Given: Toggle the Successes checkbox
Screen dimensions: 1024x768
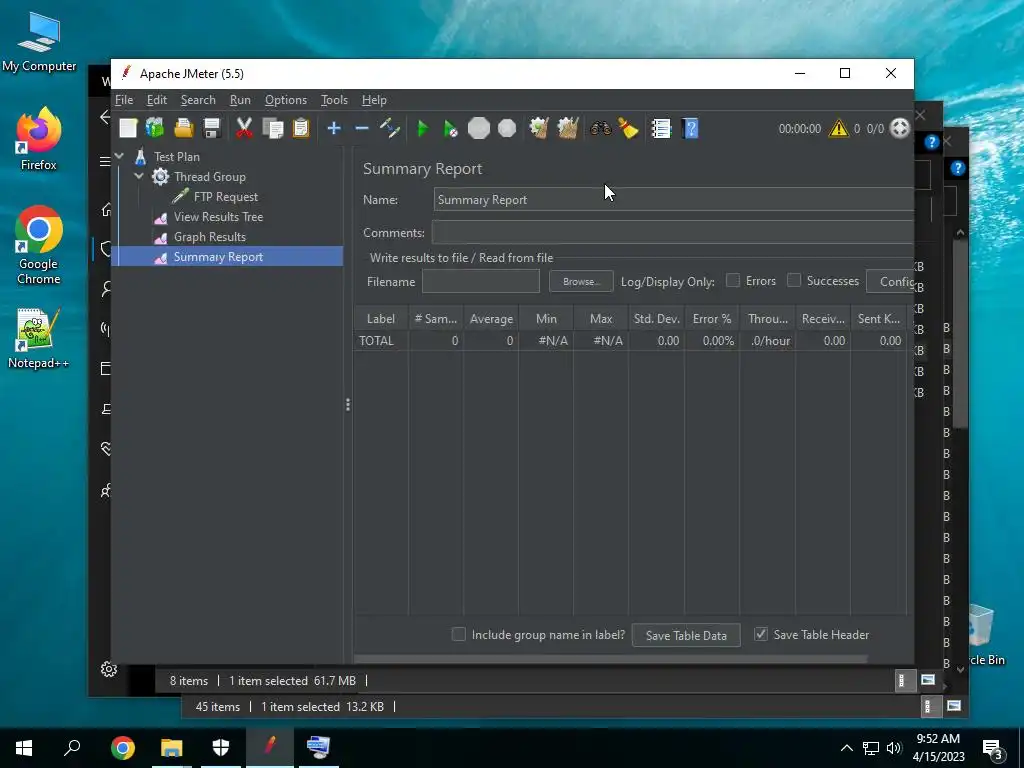Looking at the screenshot, I should 793,280.
